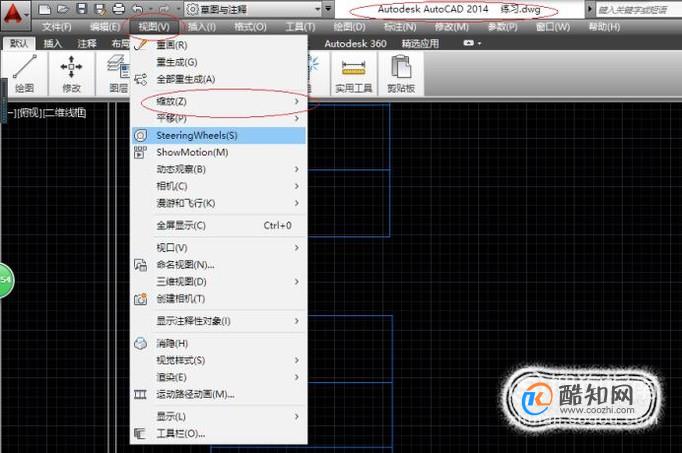Select ShowMotion(M) menu entry
The width and height of the screenshot is (682, 453).
tap(219, 152)
